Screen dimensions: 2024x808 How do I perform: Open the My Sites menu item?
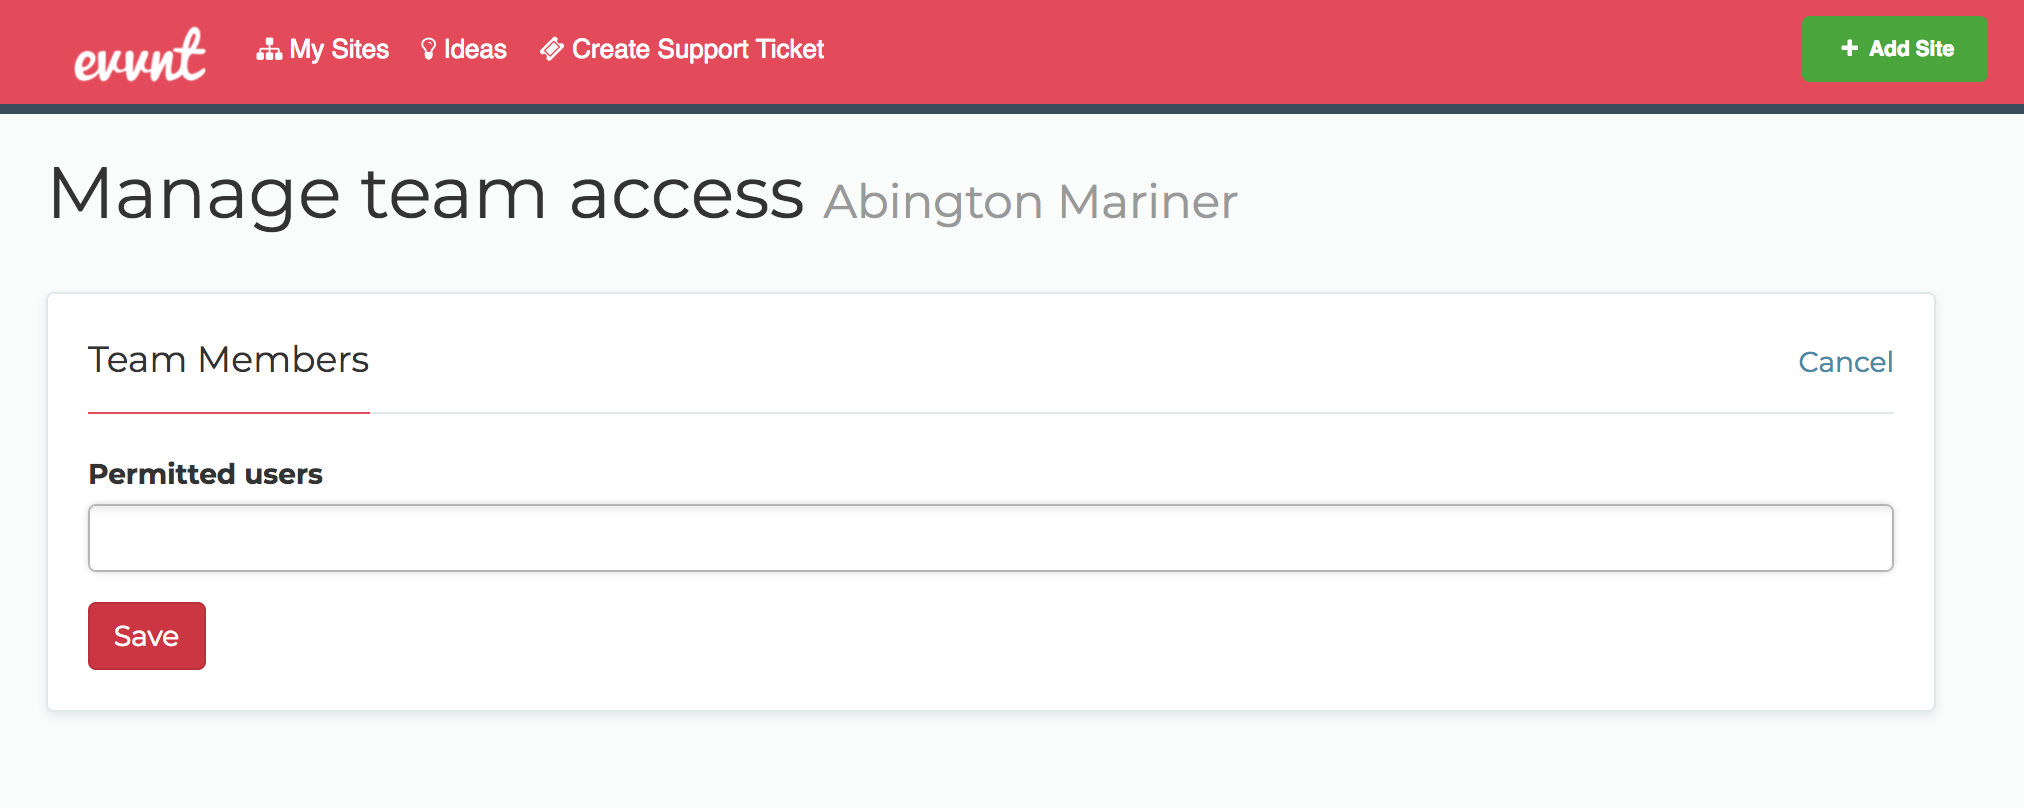click(322, 49)
